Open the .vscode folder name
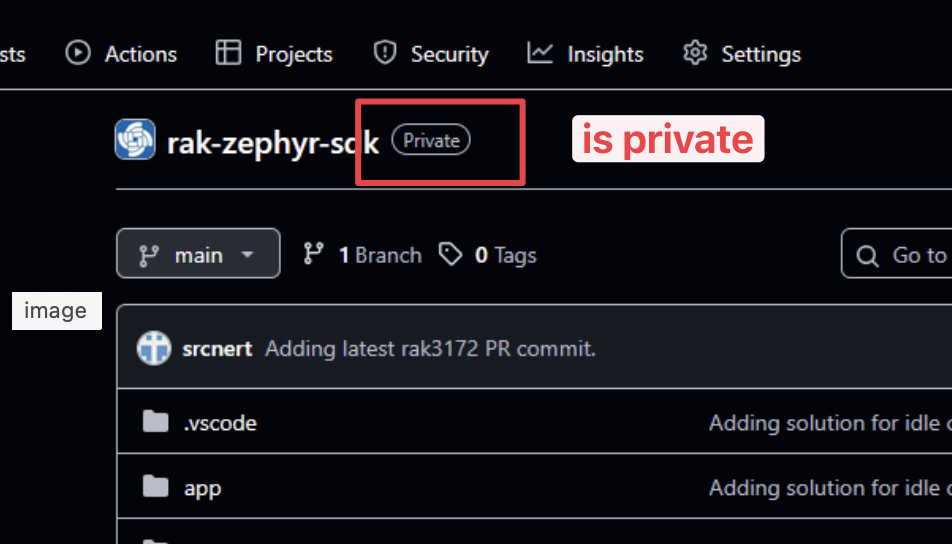The image size is (952, 544). (220, 423)
